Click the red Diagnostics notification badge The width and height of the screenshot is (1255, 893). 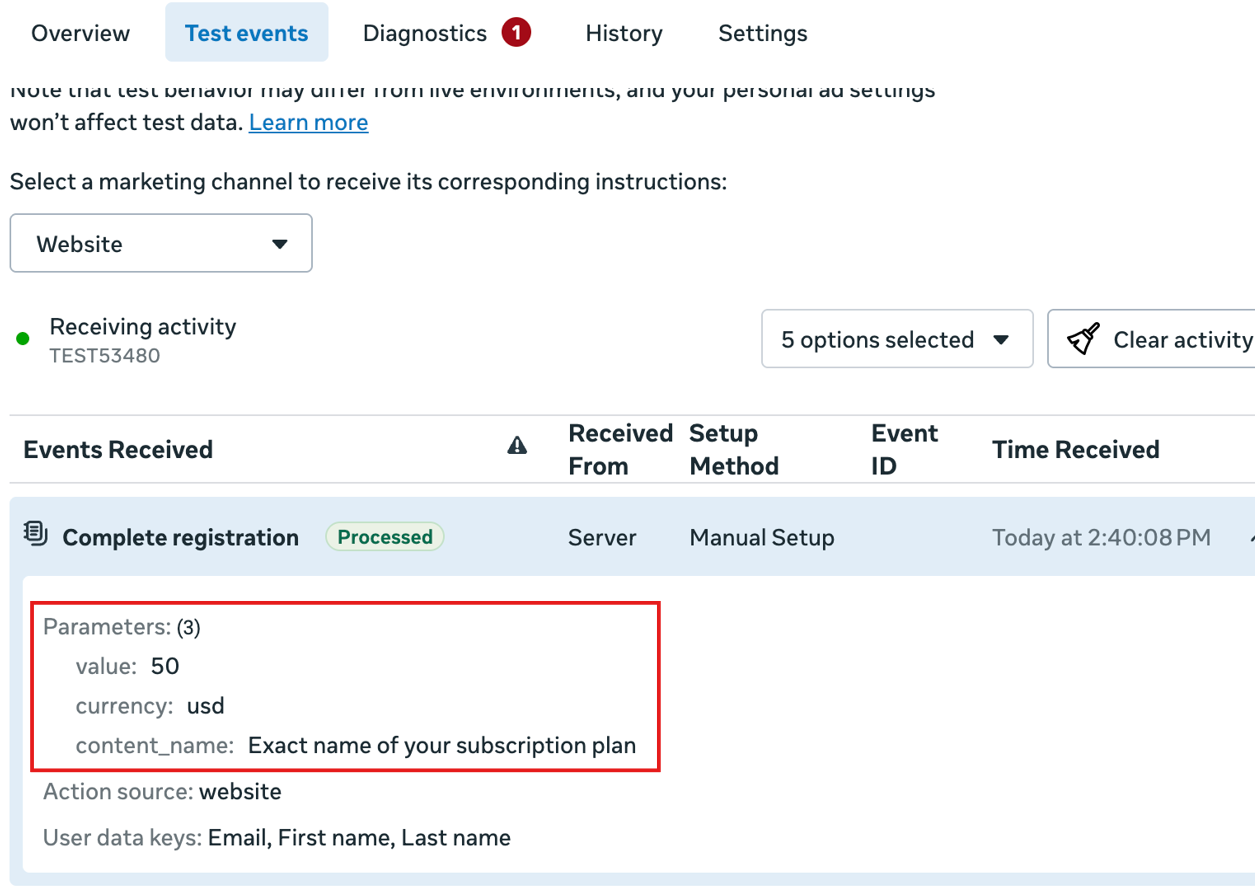click(x=516, y=33)
